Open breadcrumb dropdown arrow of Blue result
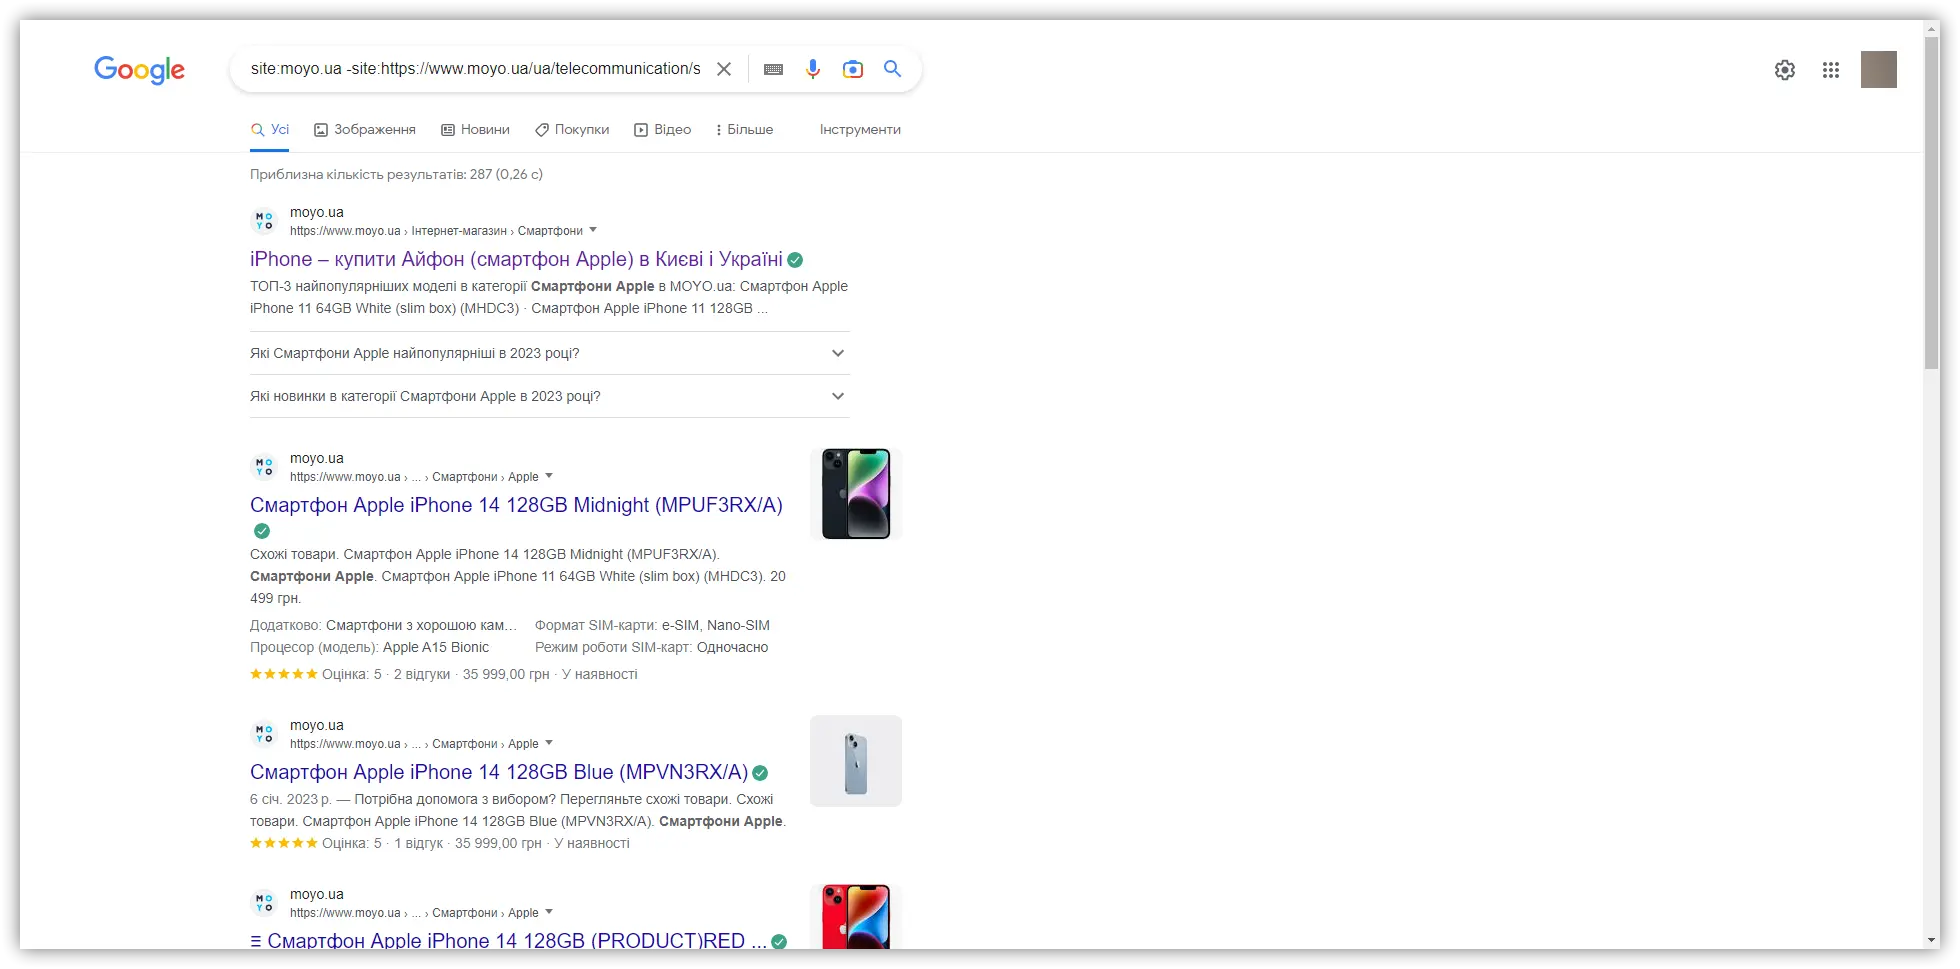1960x969 pixels. tap(549, 743)
